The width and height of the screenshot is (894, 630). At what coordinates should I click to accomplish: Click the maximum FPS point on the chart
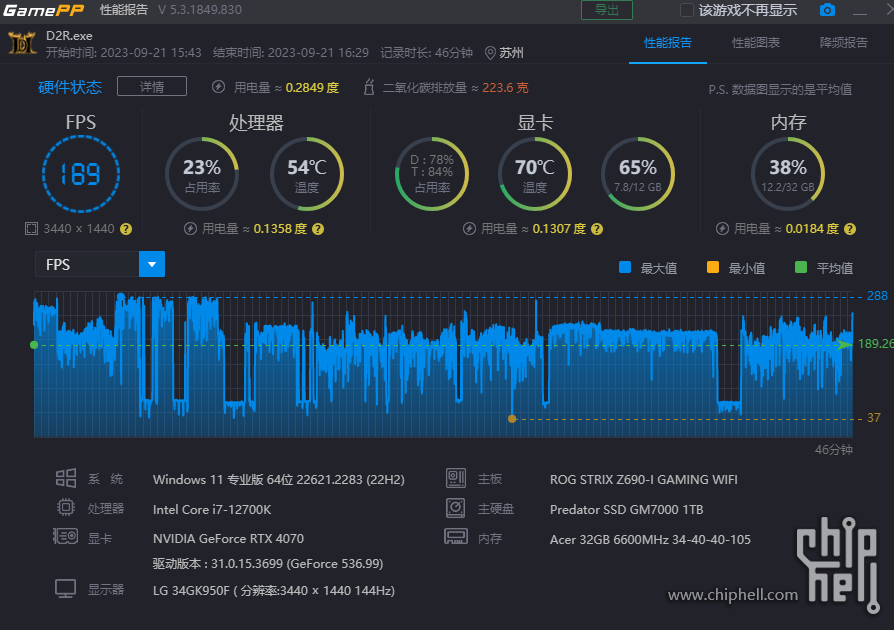(120, 296)
